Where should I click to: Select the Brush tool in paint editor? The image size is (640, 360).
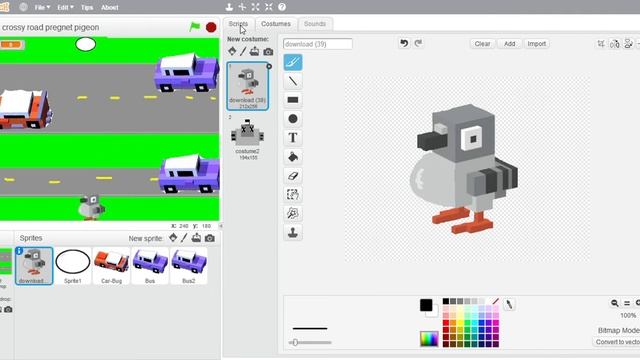click(x=293, y=62)
